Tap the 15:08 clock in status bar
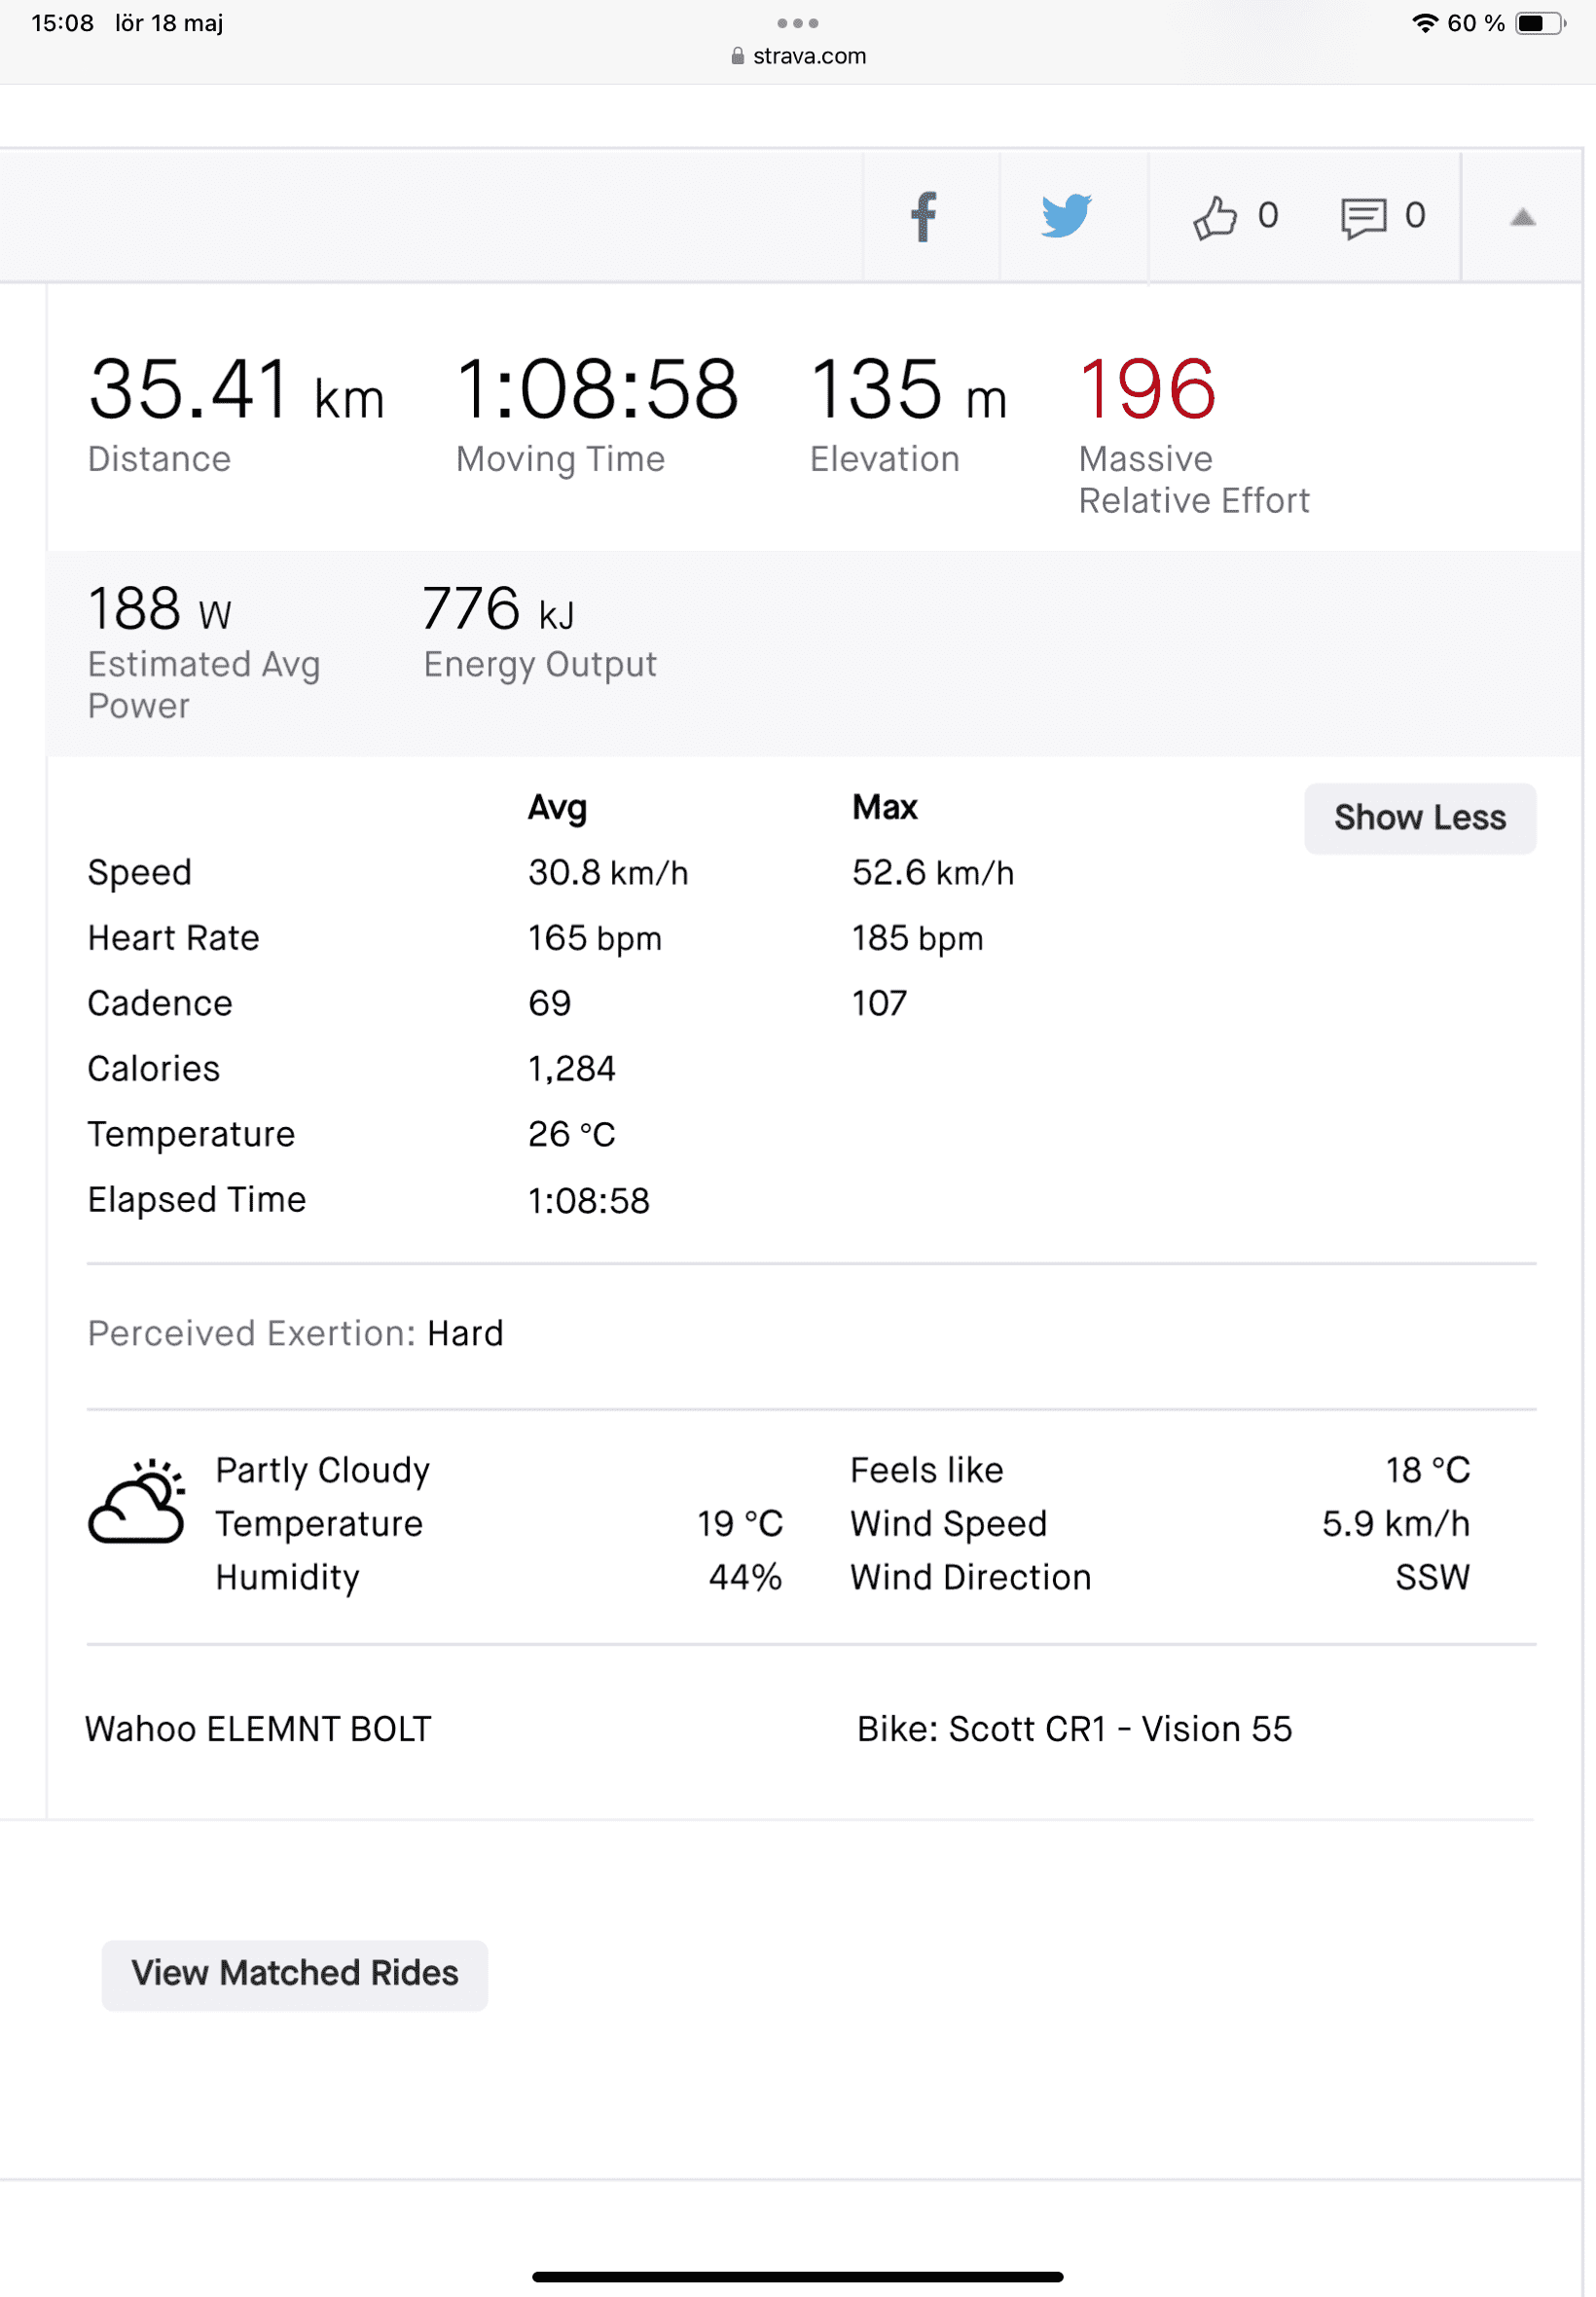This screenshot has width=1596, height=2297. [62, 23]
